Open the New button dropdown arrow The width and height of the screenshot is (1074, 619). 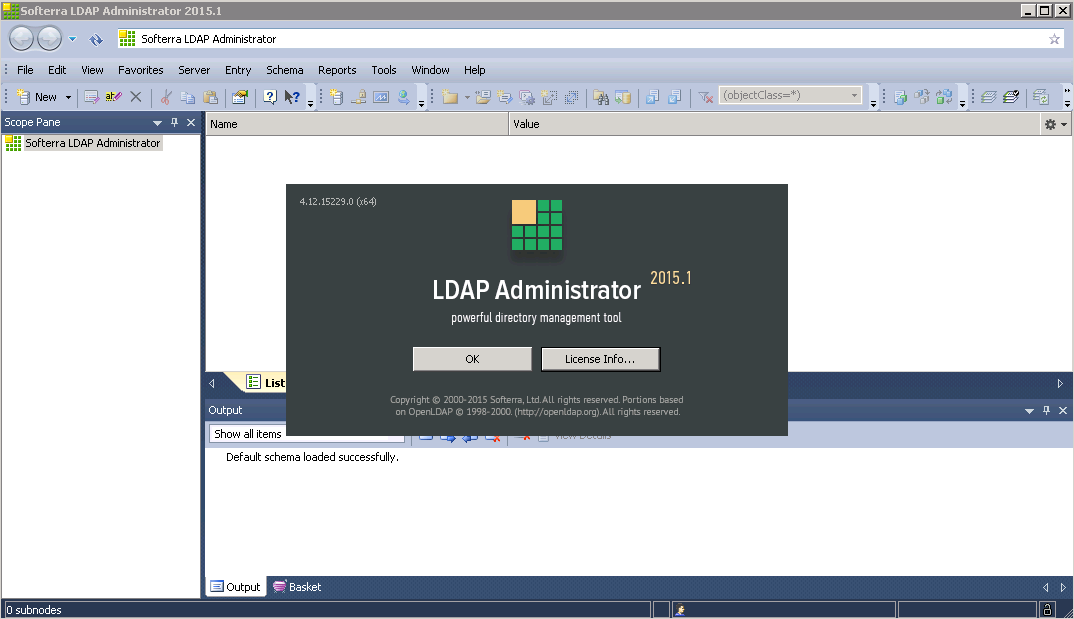(68, 97)
